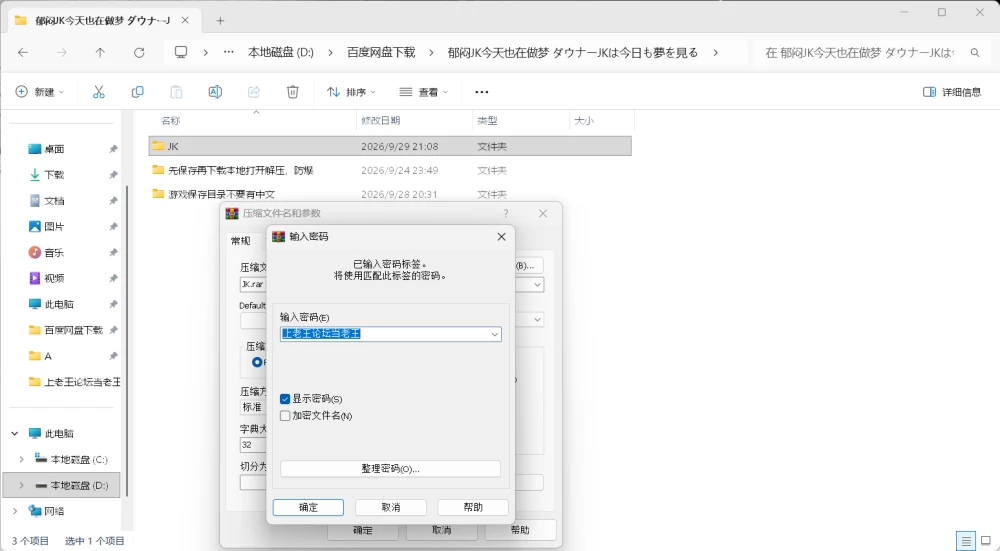
Task: Open the 排序 sort dropdown
Action: (x=351, y=92)
